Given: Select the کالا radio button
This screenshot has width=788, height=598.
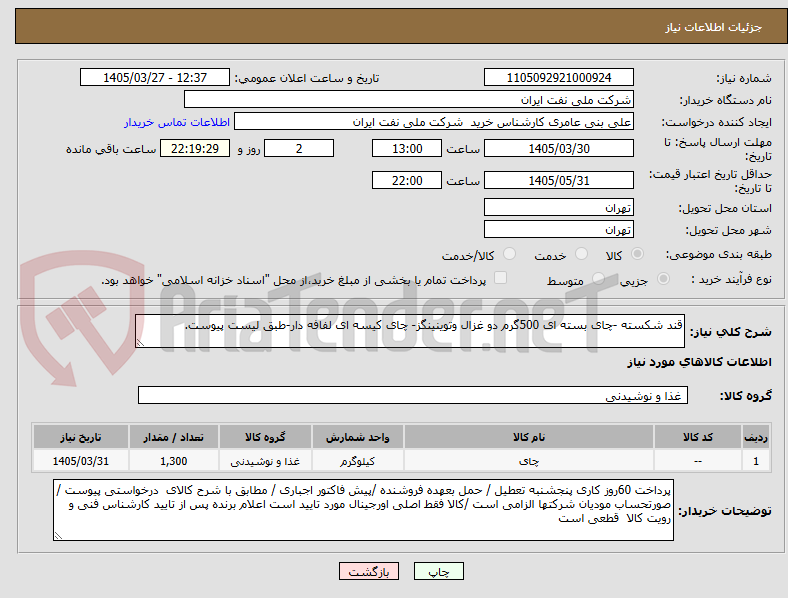Looking at the screenshot, I should pyautogui.click(x=637, y=254).
